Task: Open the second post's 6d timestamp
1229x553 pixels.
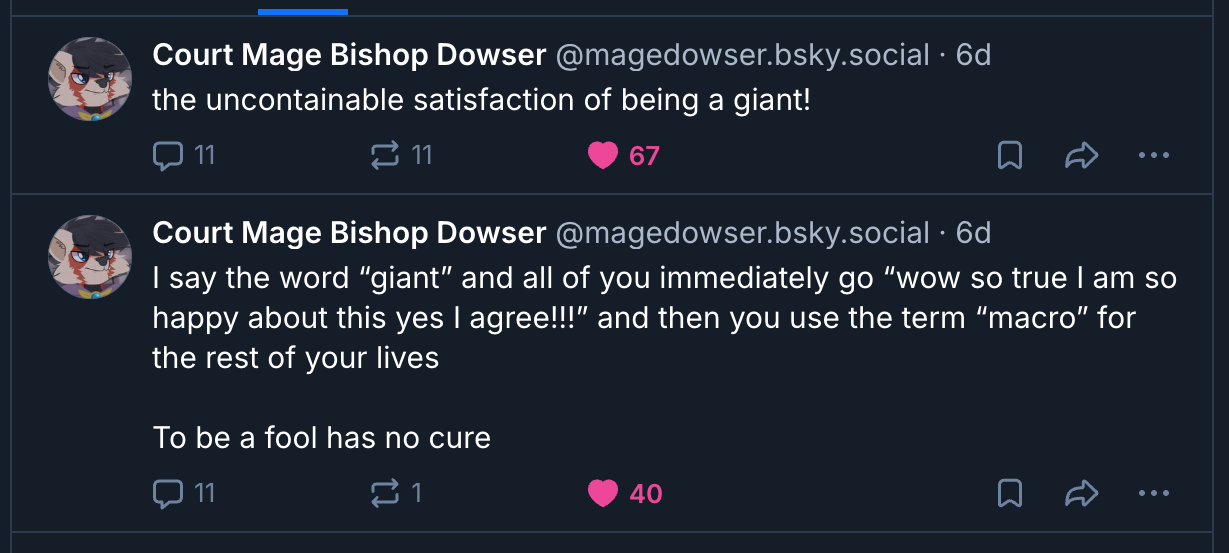Action: point(973,233)
